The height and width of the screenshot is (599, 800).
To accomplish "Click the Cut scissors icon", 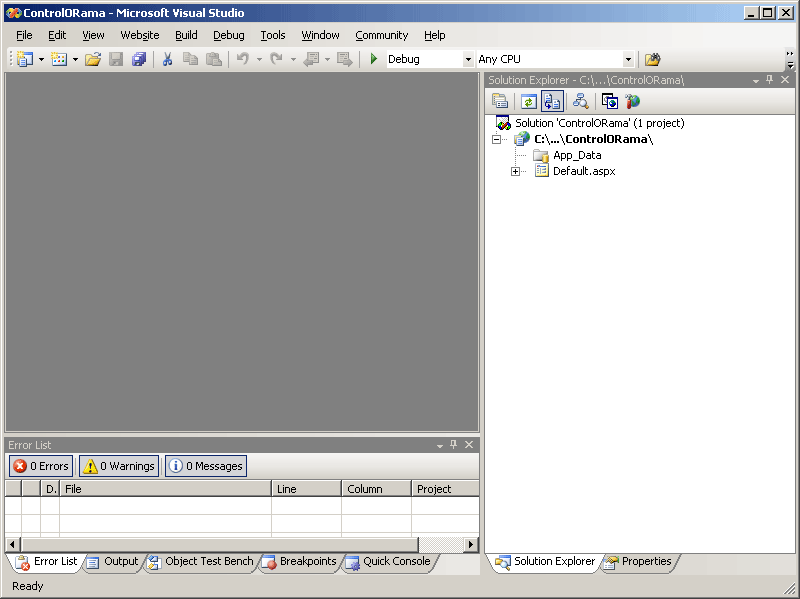I will 167,60.
